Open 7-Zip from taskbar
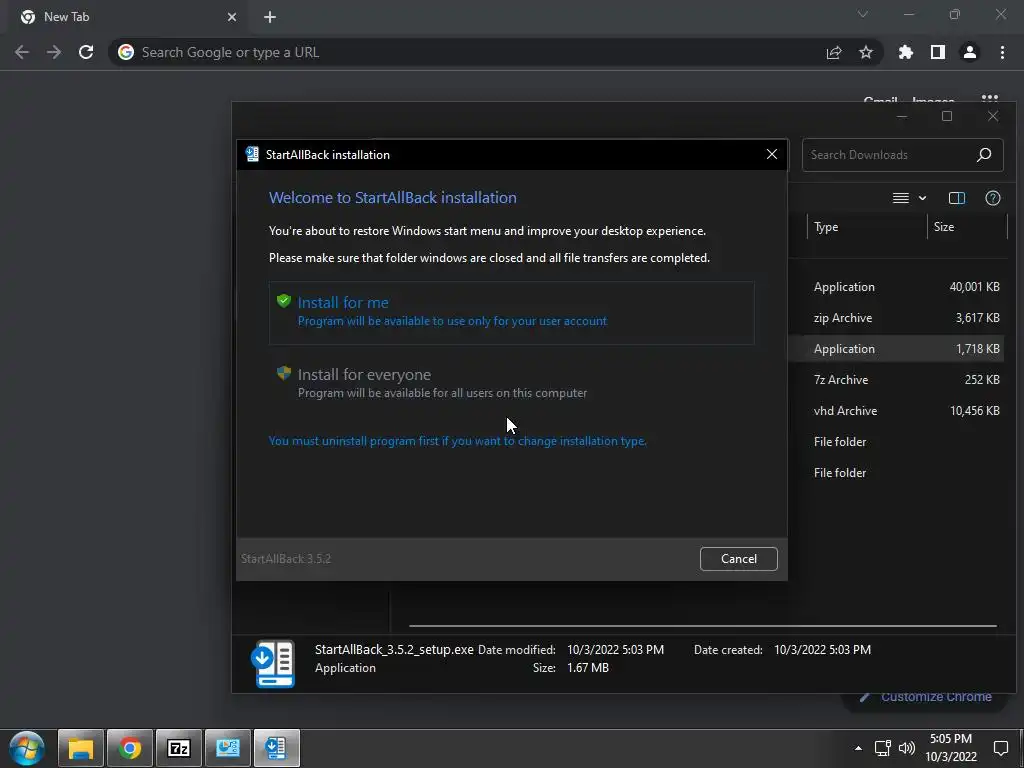The height and width of the screenshot is (768, 1024). pyautogui.click(x=178, y=748)
